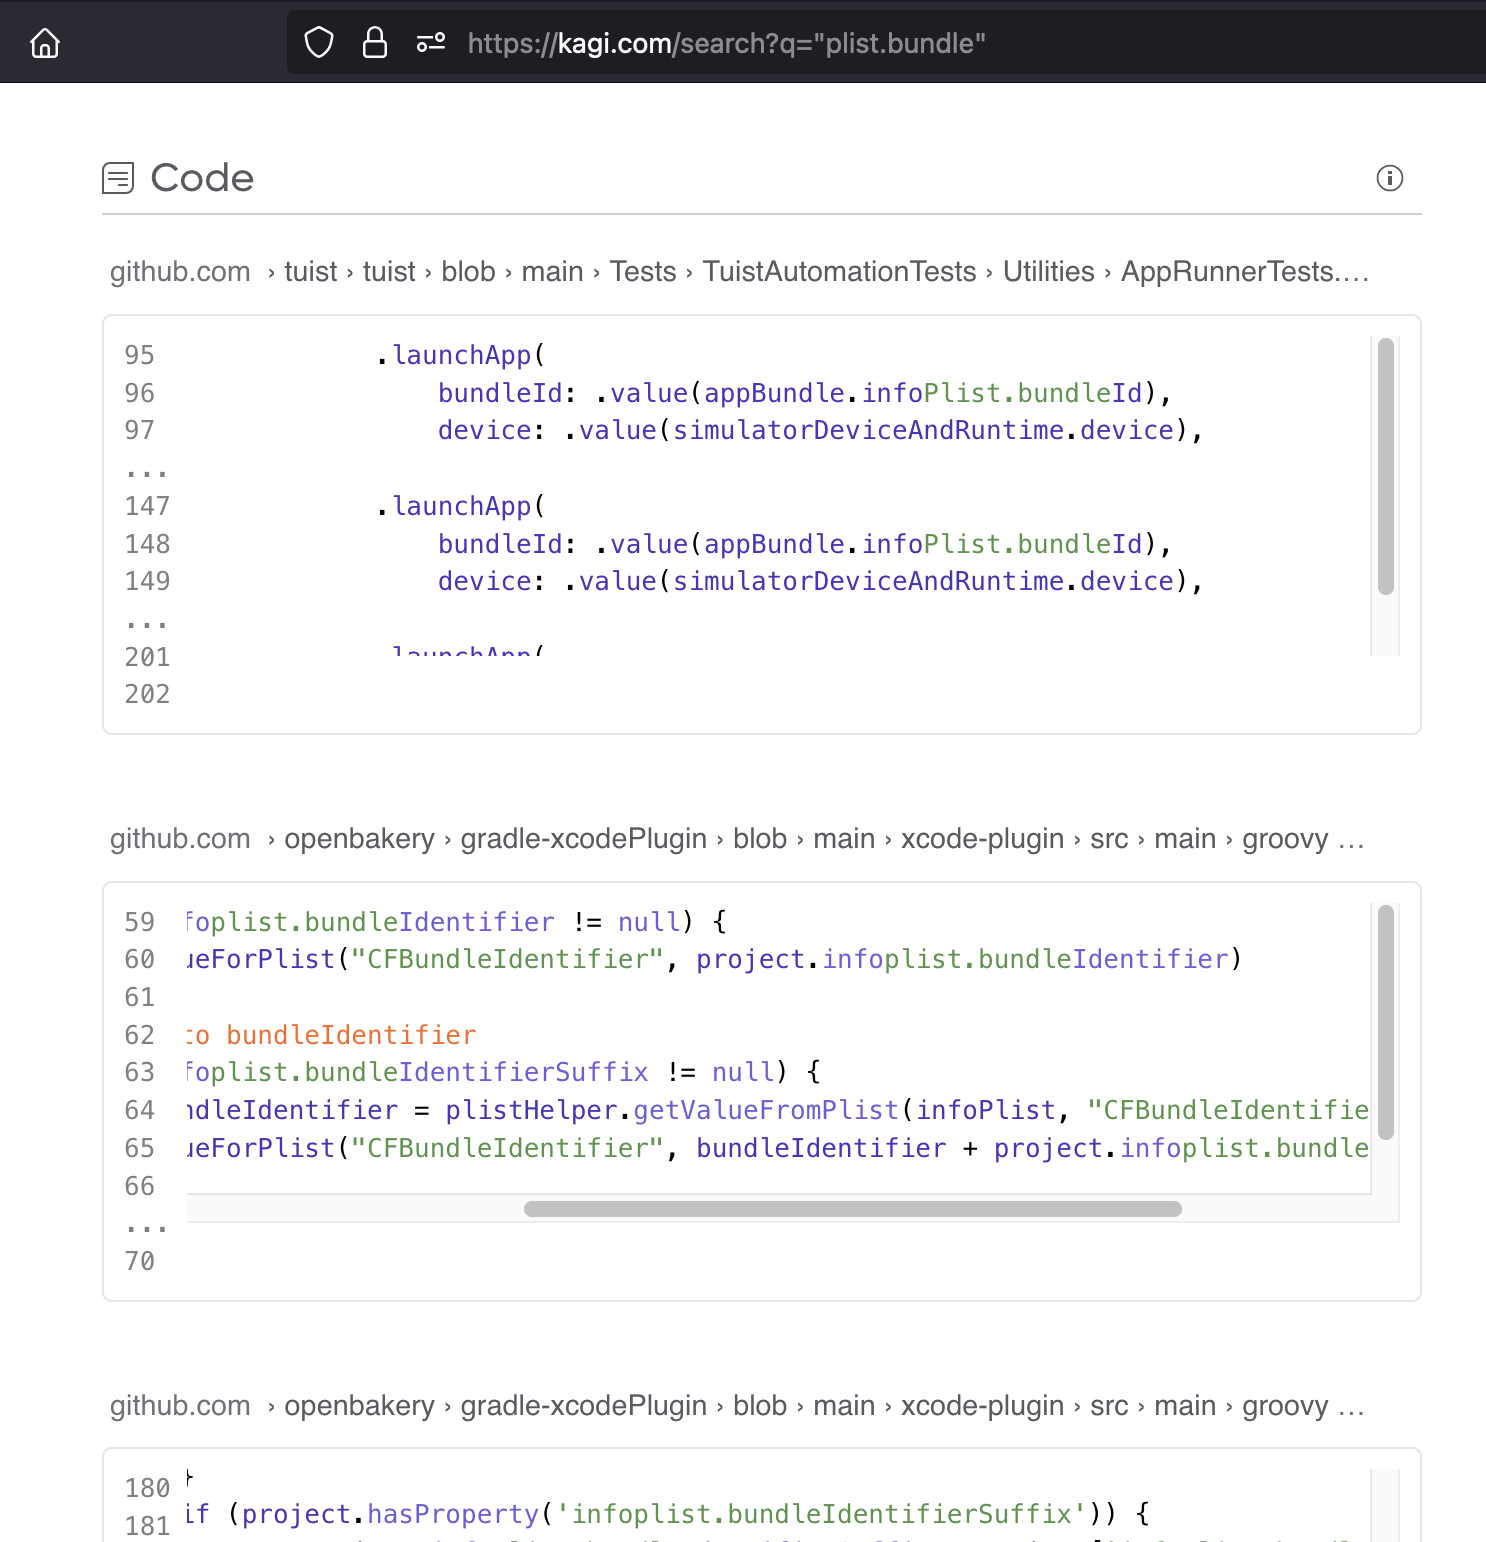Viewport: 1486px width, 1542px height.
Task: Click the vertical scrollbar in the tuist code block
Action: pyautogui.click(x=1385, y=466)
